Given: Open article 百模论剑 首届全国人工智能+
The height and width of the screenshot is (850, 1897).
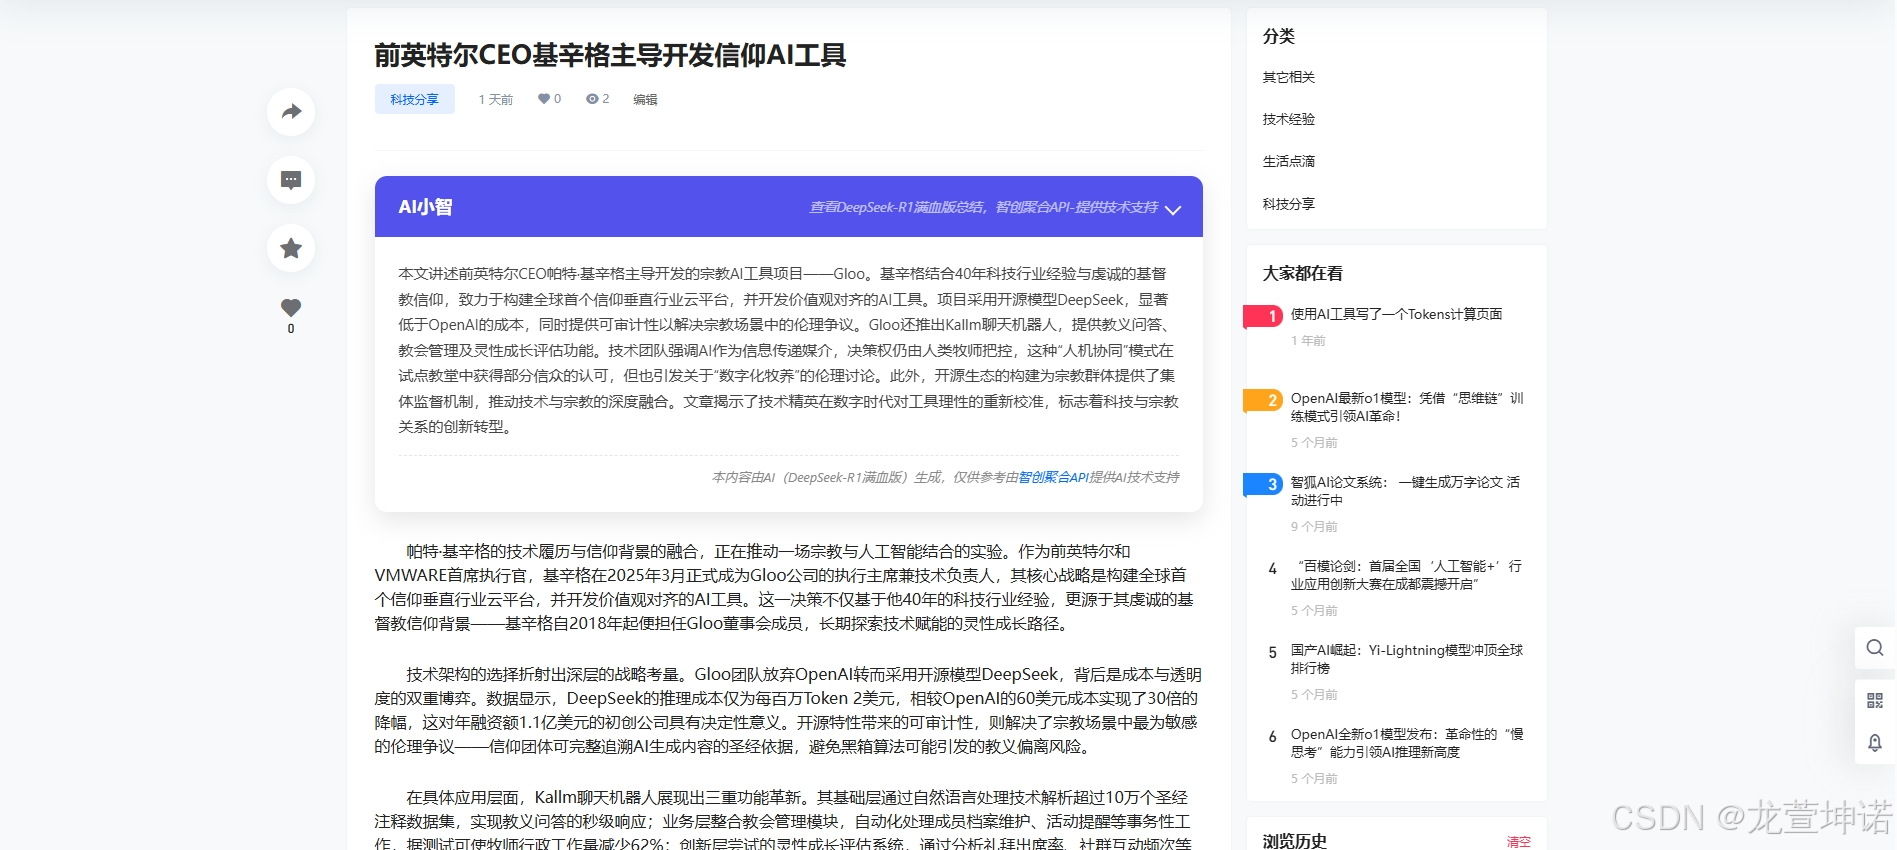Looking at the screenshot, I should click(1406, 575).
